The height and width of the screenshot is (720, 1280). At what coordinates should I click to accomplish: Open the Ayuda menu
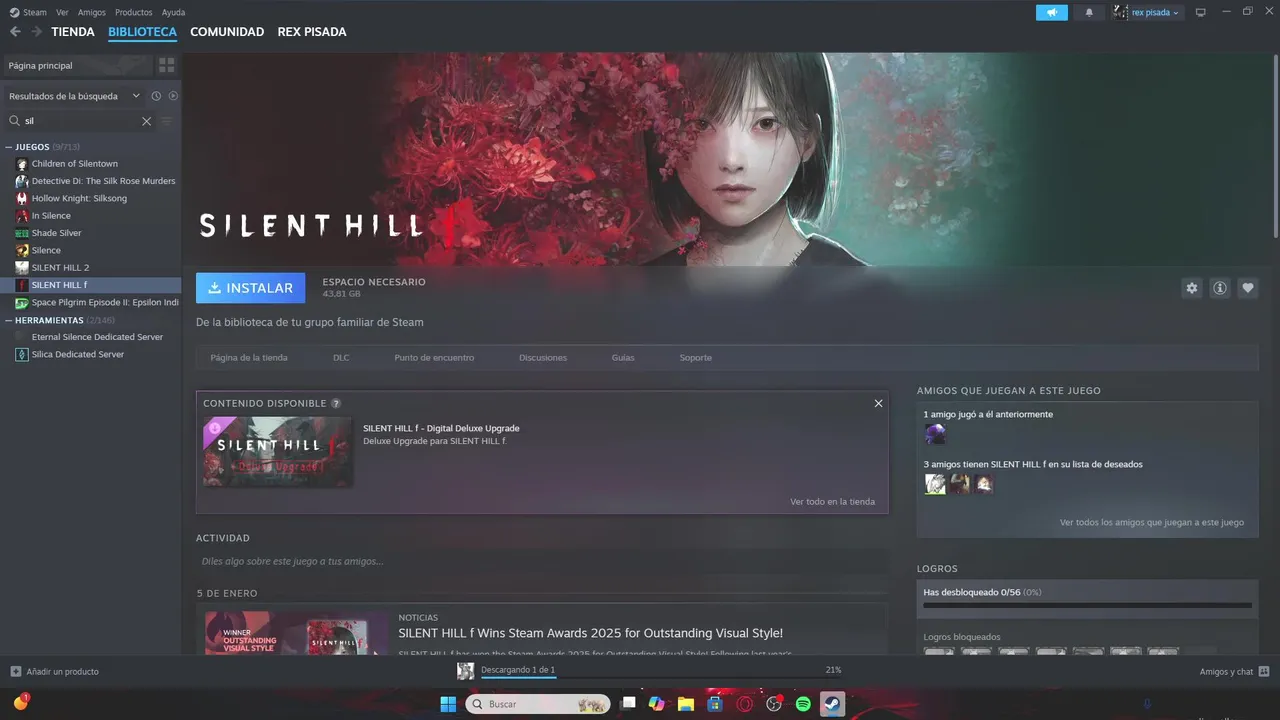pos(173,12)
